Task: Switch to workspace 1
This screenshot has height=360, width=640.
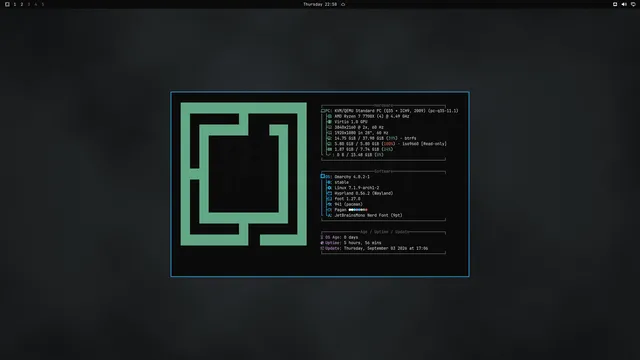Action: 15,4
